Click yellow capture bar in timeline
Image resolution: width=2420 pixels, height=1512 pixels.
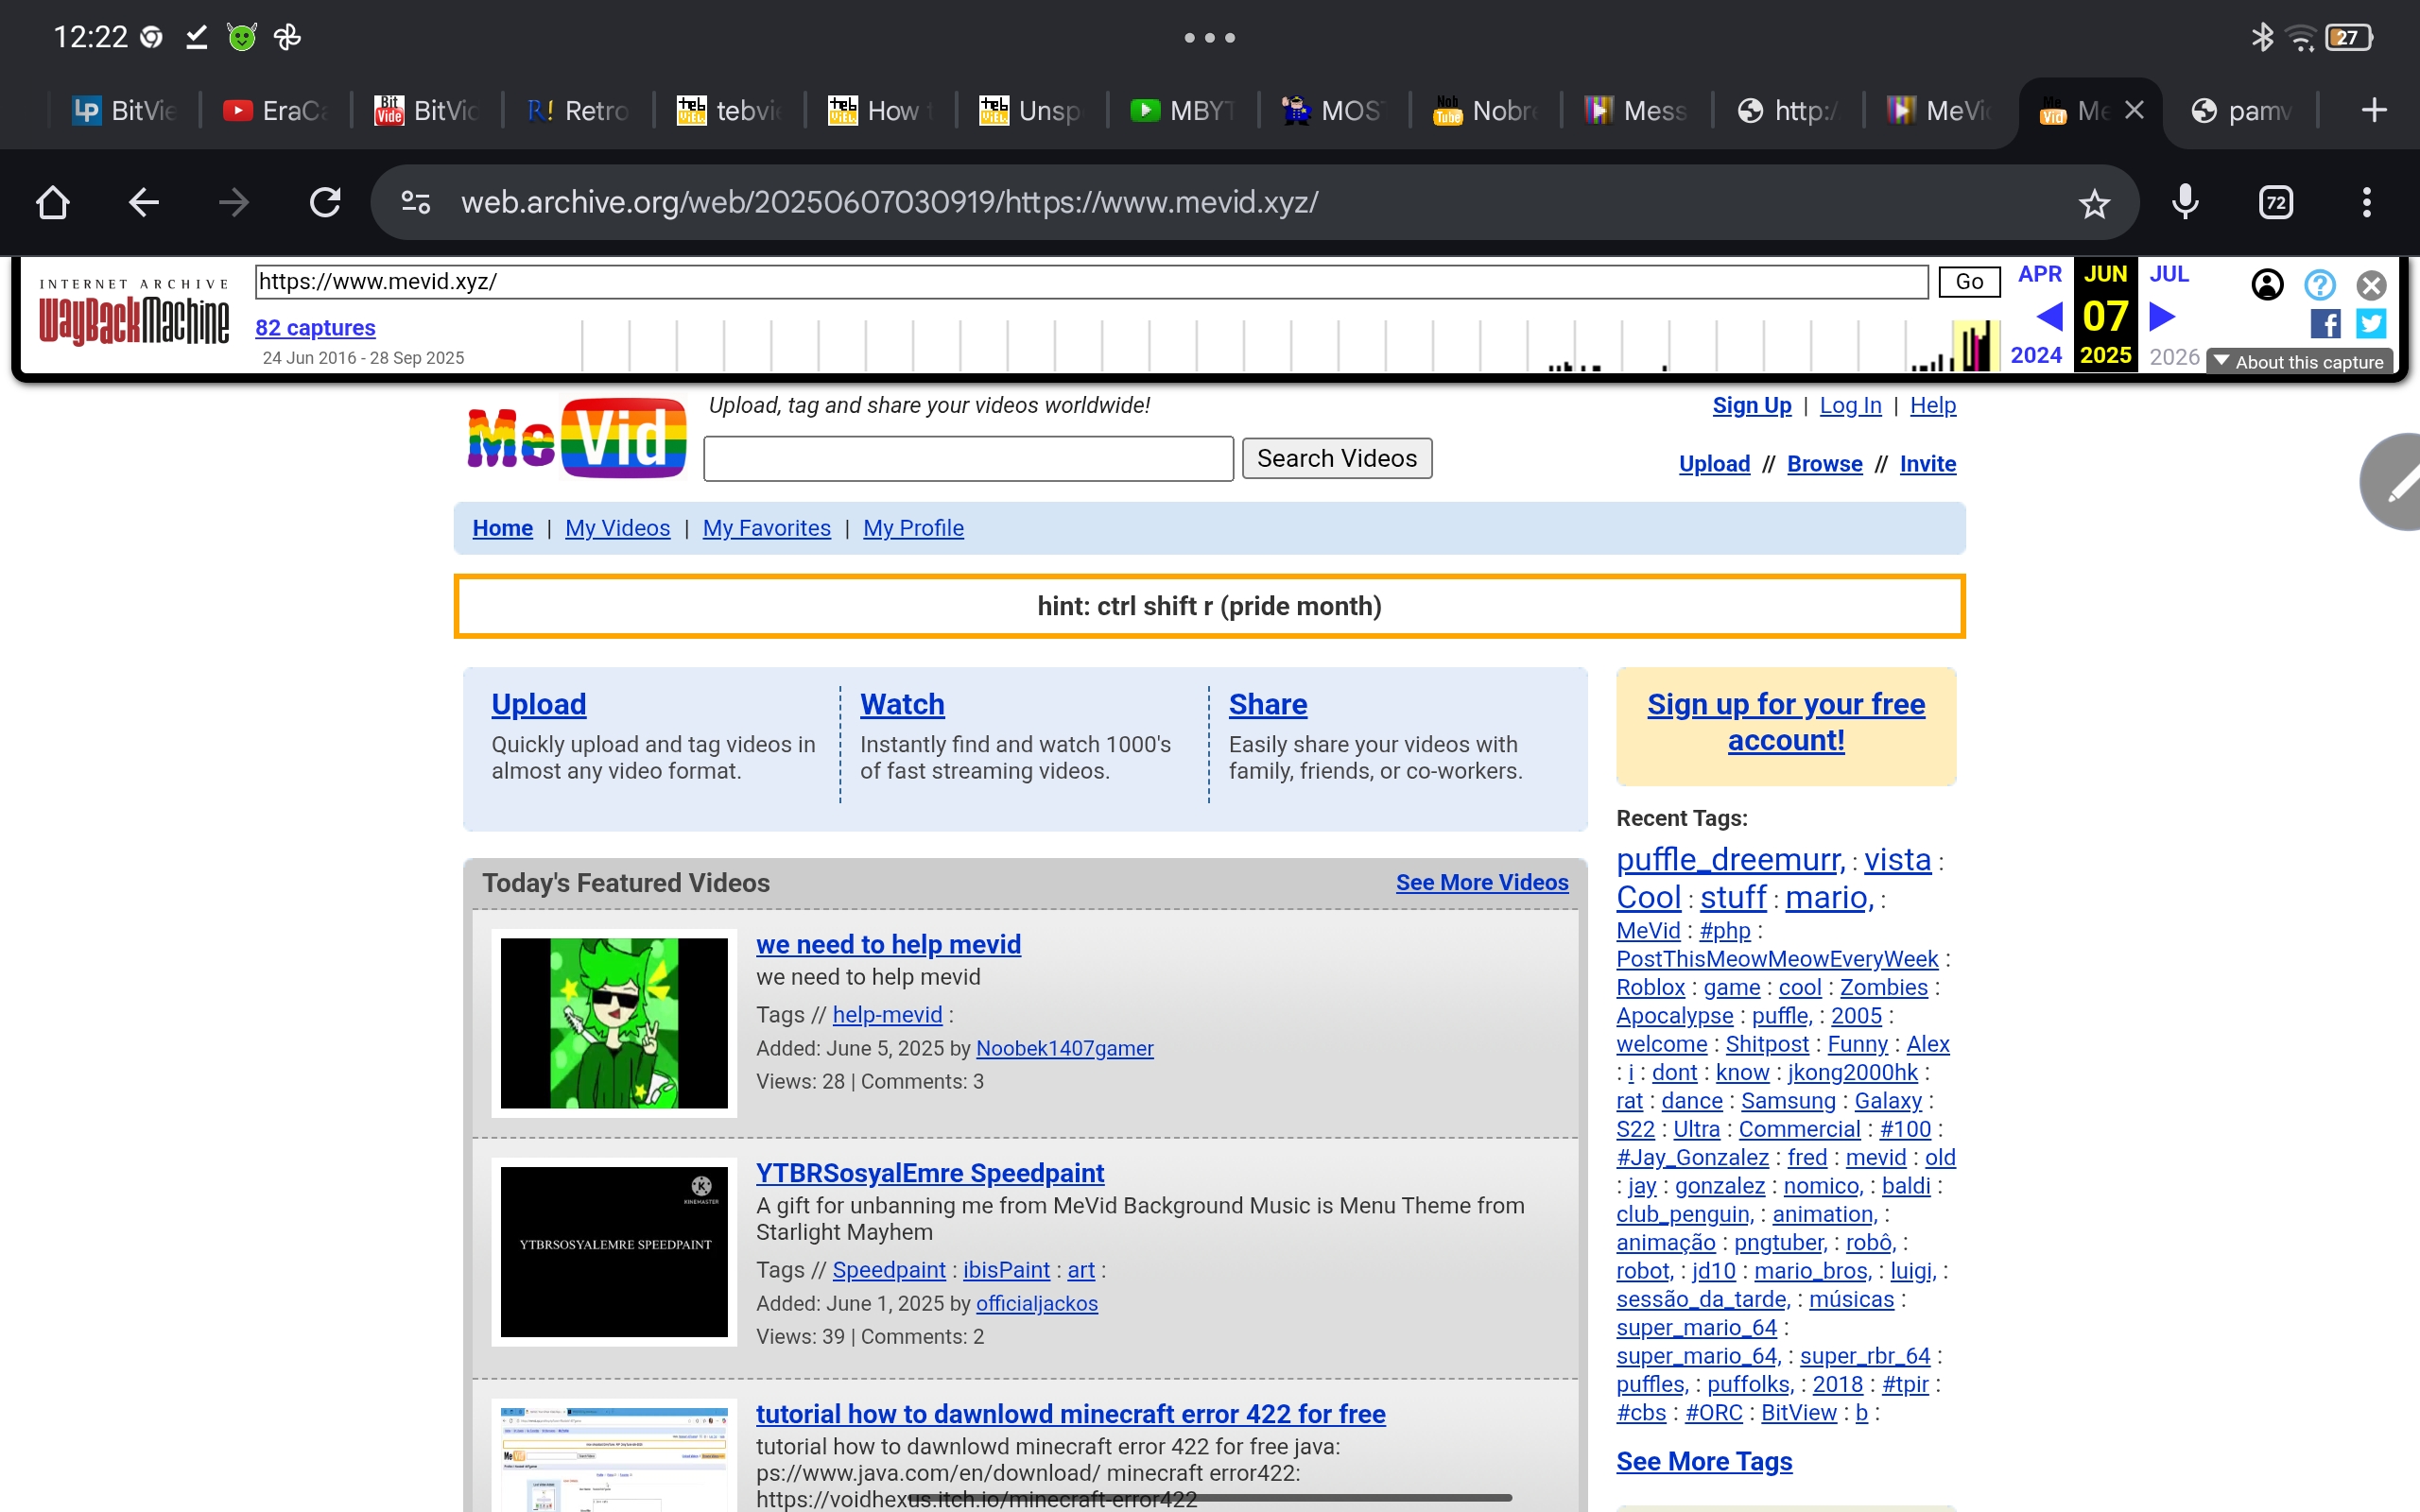[1974, 346]
